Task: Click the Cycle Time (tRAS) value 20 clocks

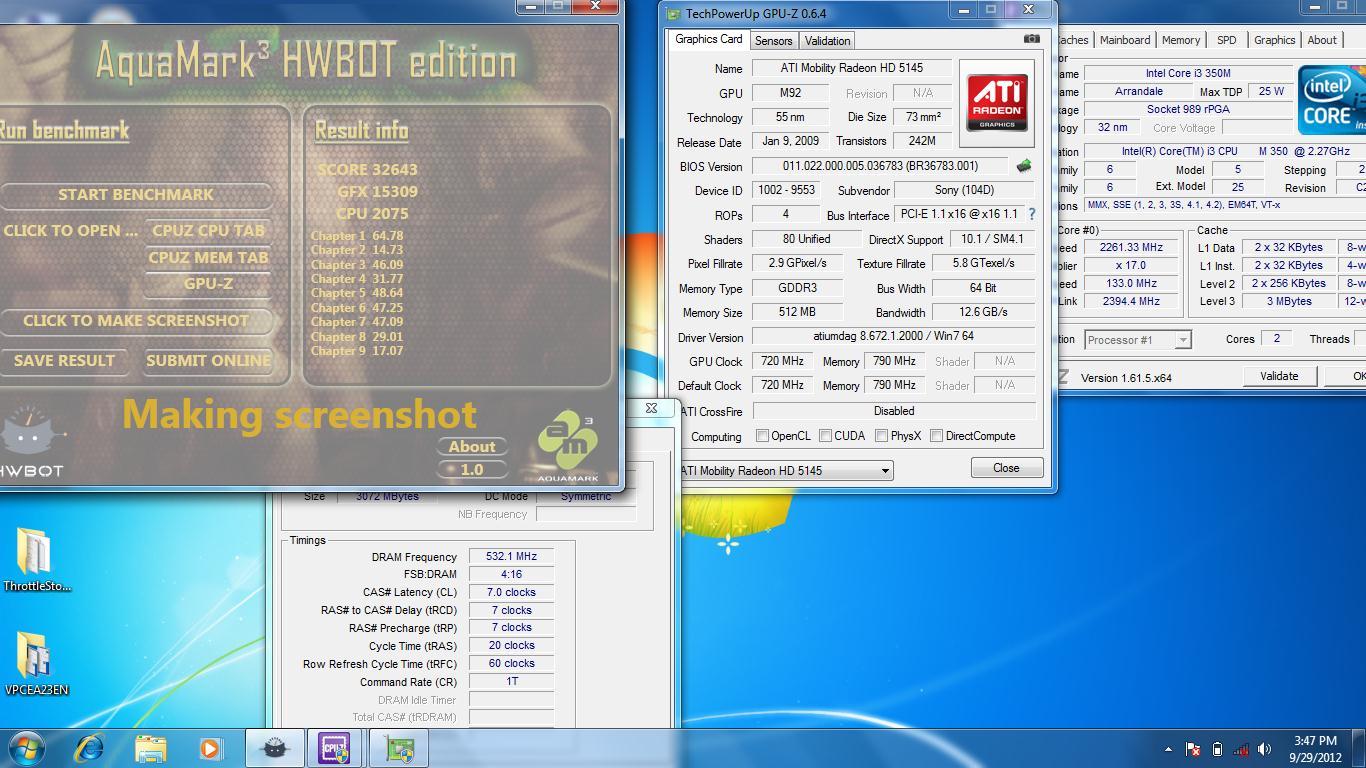Action: (x=511, y=646)
